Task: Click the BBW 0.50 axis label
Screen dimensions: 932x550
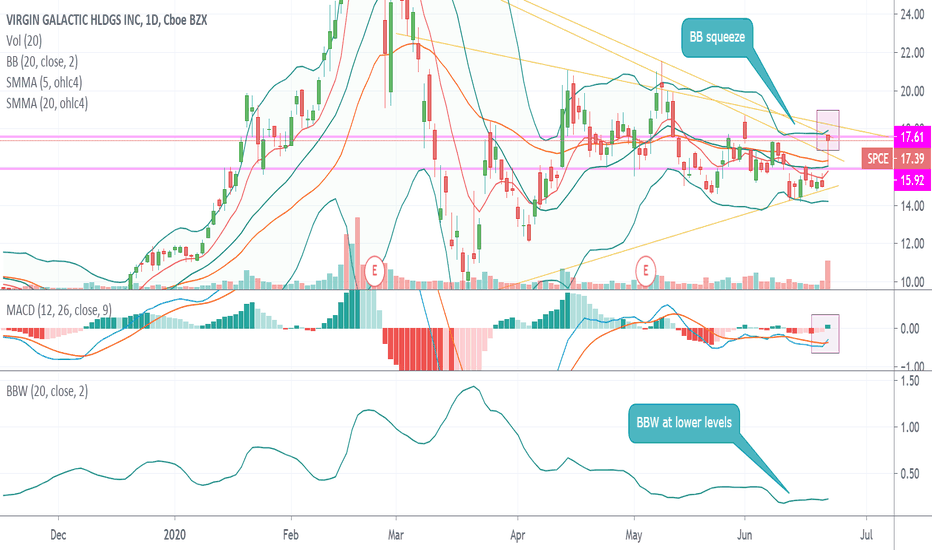Action: (910, 474)
